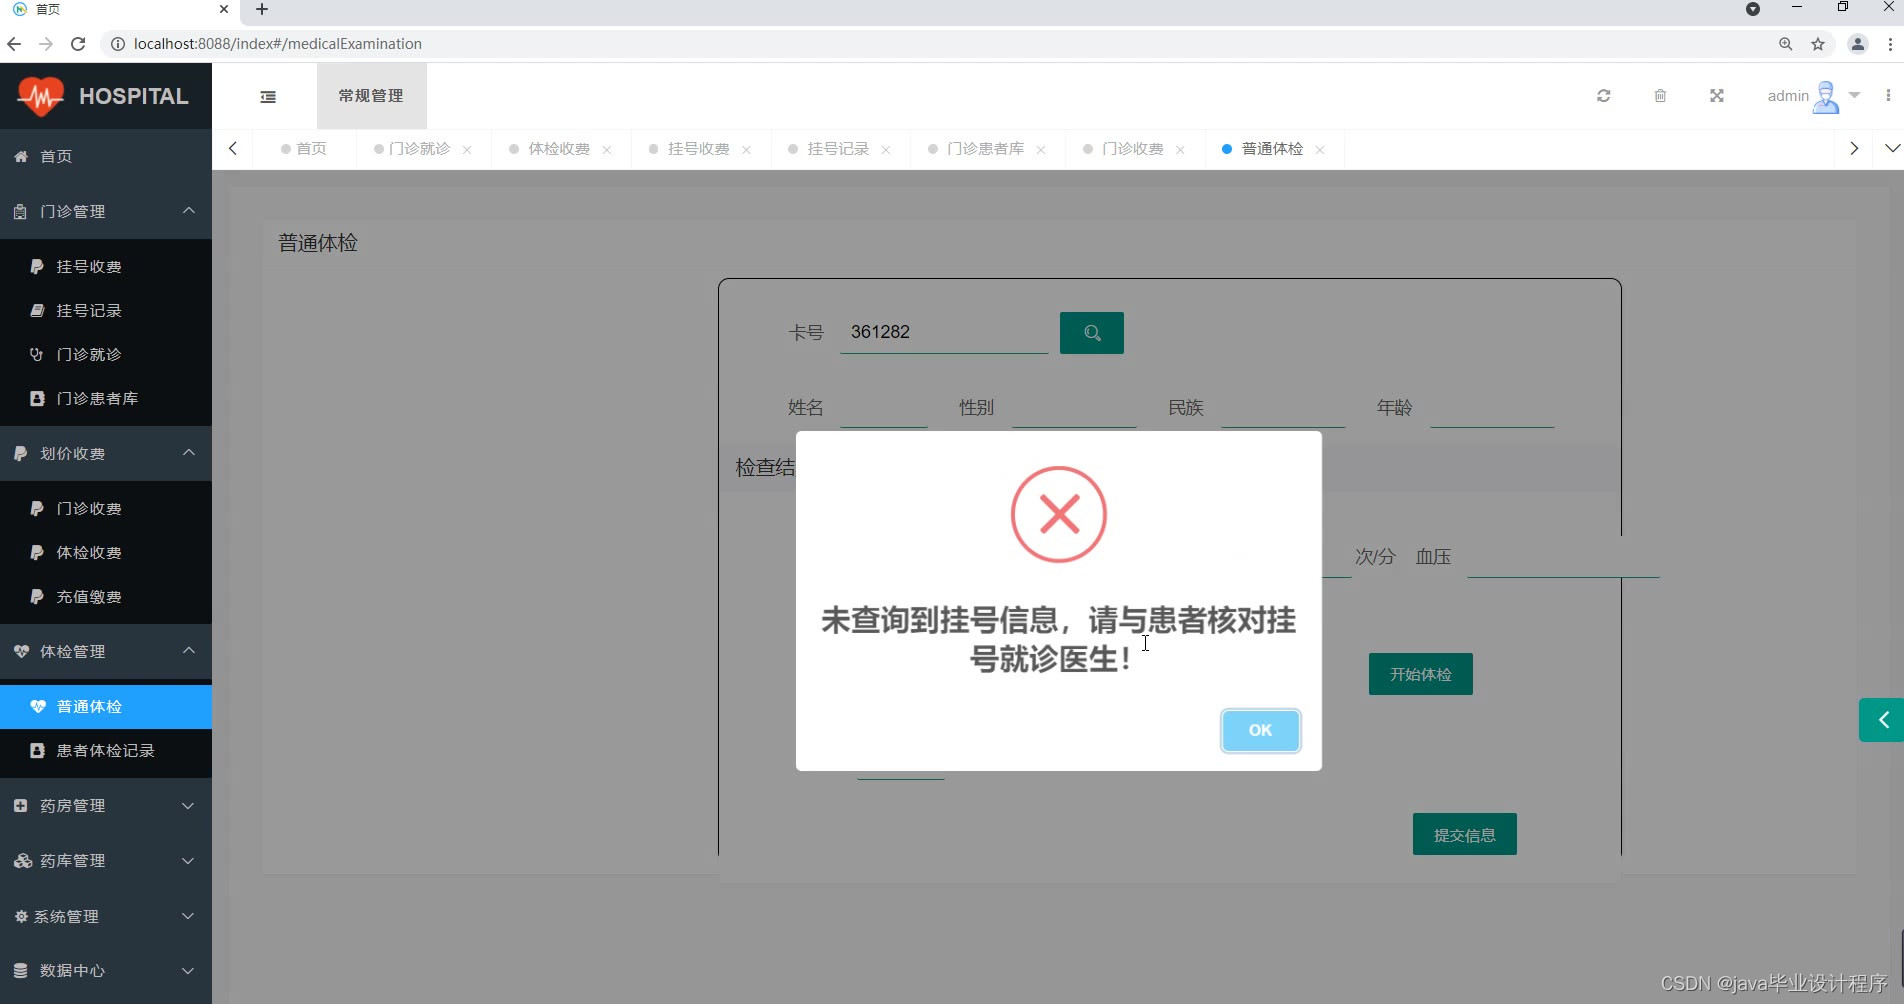Open 体检收费 in the sidebar
This screenshot has width=1904, height=1004.
[x=106, y=552]
